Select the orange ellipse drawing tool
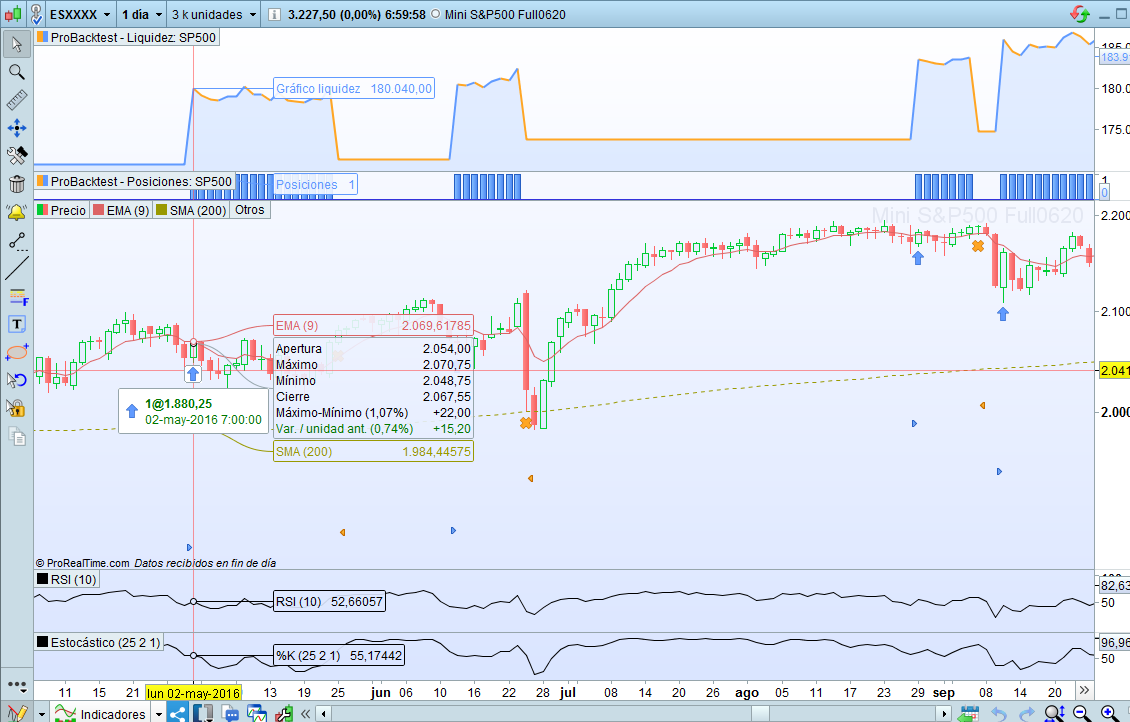1130x722 pixels. pyautogui.click(x=17, y=352)
